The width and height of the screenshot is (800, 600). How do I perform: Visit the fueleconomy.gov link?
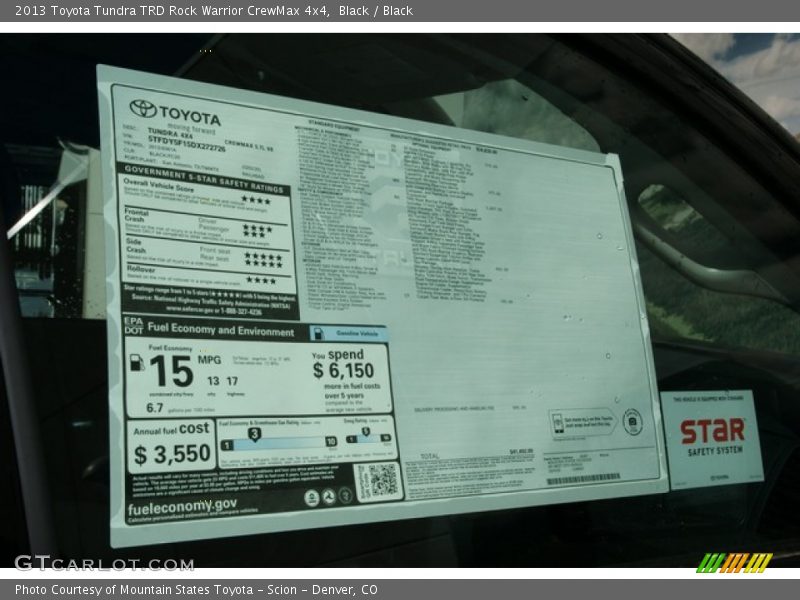181,505
